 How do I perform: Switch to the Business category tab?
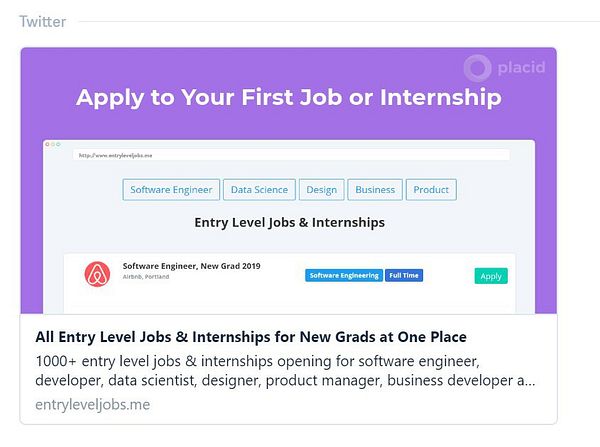[x=375, y=189]
